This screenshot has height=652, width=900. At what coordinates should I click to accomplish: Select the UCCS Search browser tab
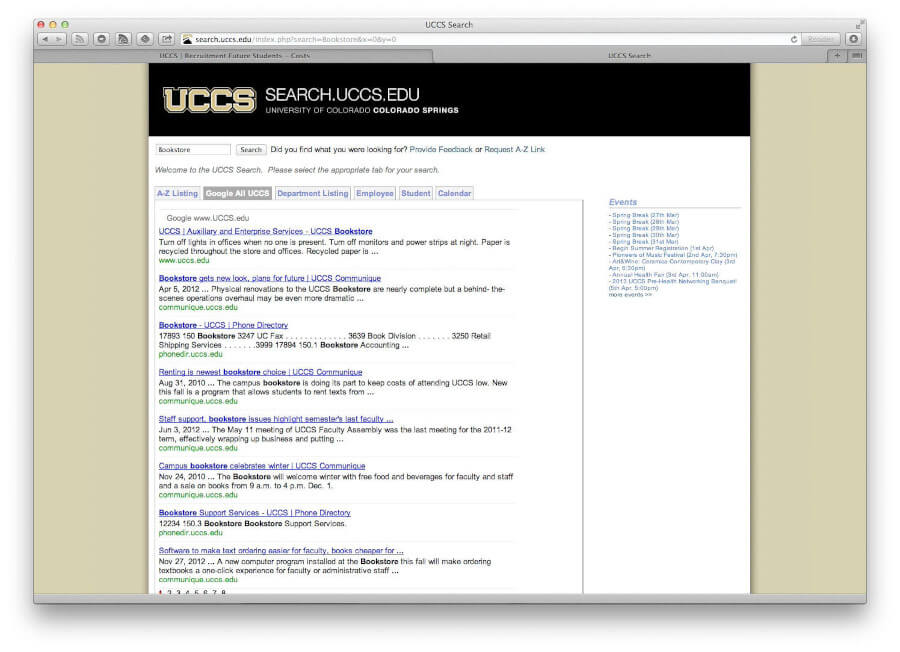tap(630, 56)
